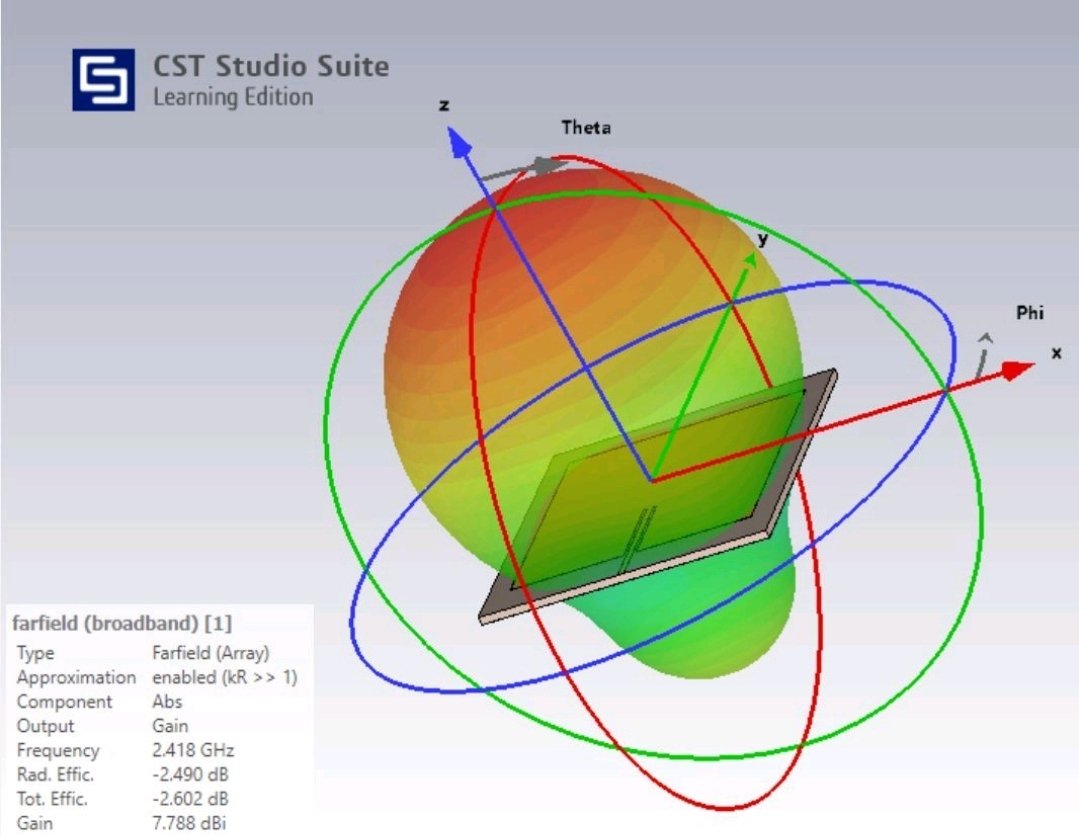Click the 'enabled (kR >> 1)' approximation value
Image resolution: width=1079 pixels, height=836 pixels.
coord(225,677)
